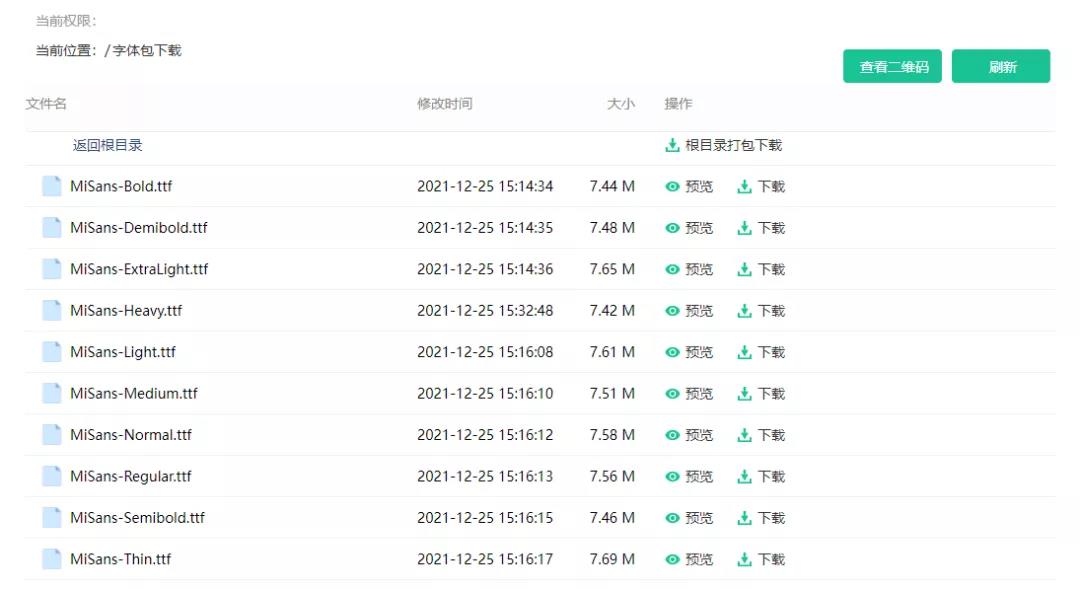Click file icon for MiSans-Demibold.ttf
This screenshot has width=1080, height=589.
52,227
